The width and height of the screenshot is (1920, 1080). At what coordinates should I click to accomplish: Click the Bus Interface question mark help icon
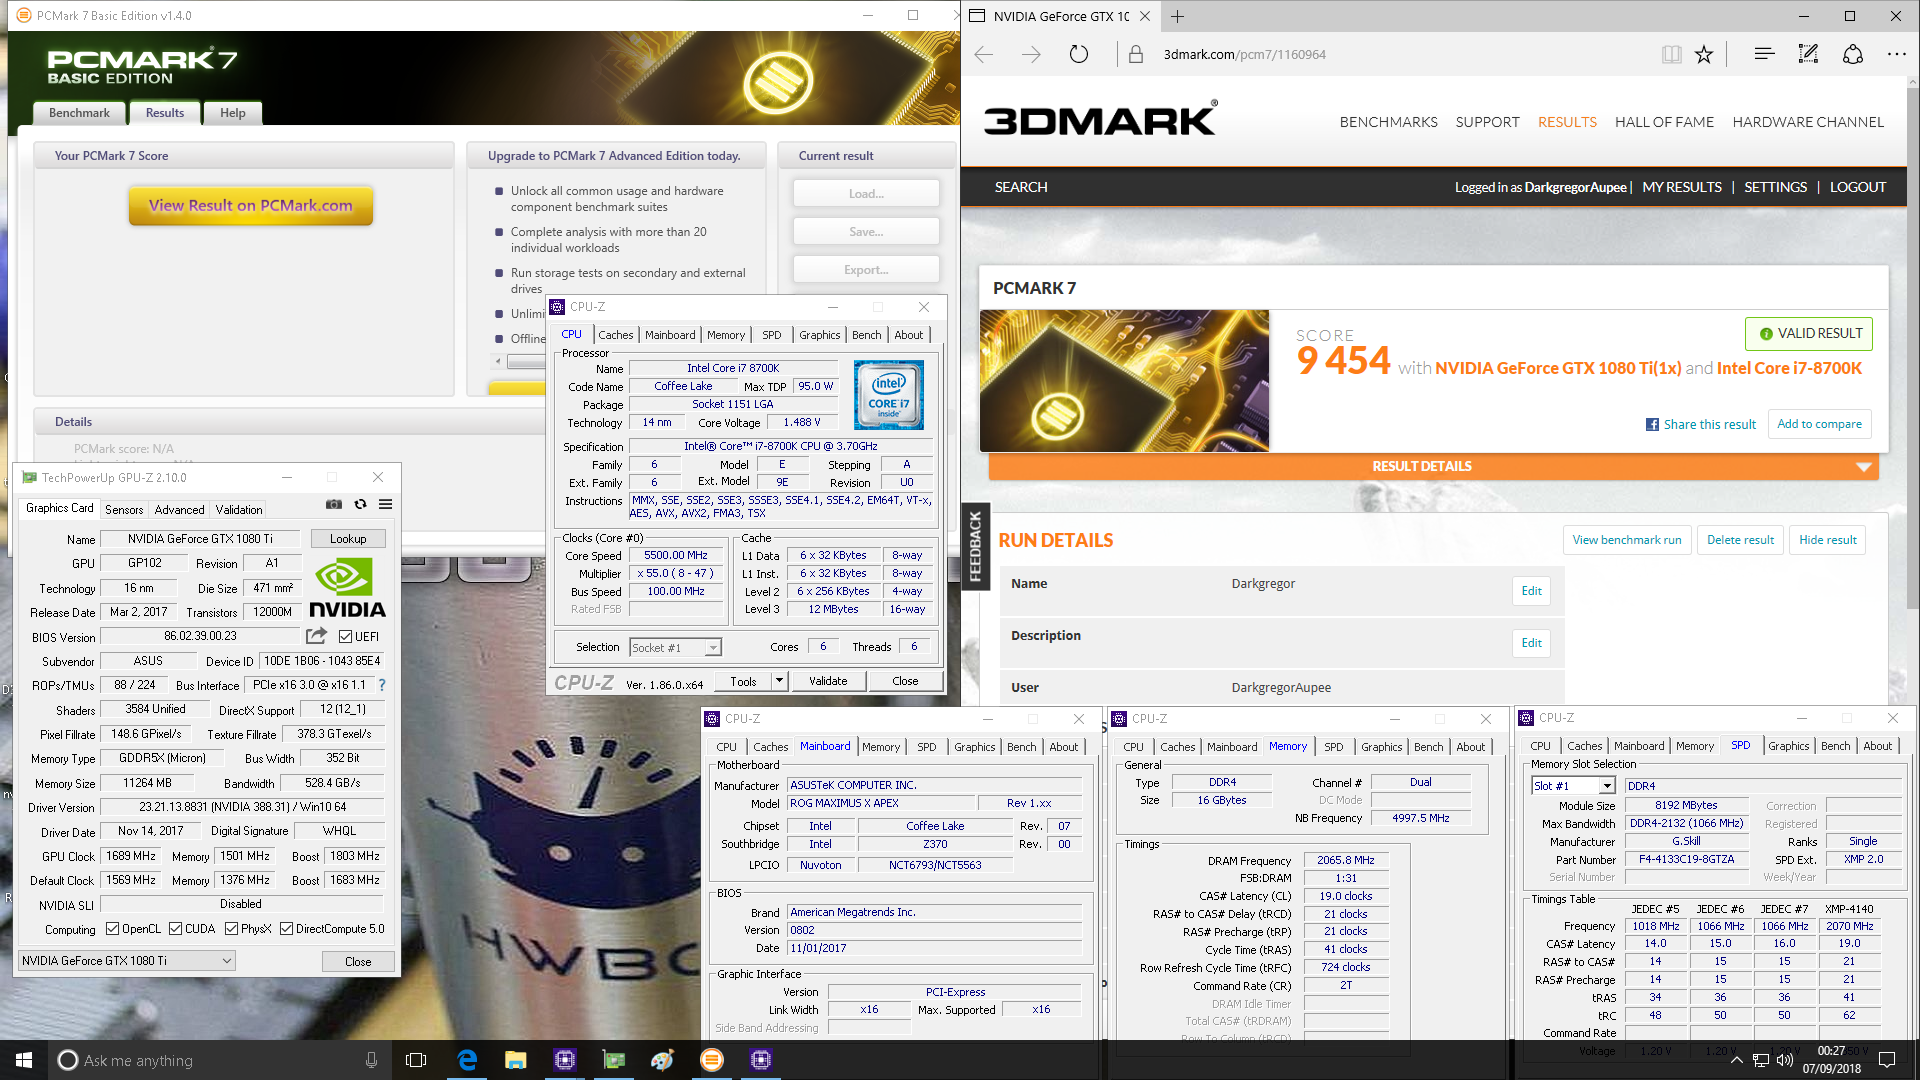point(381,685)
